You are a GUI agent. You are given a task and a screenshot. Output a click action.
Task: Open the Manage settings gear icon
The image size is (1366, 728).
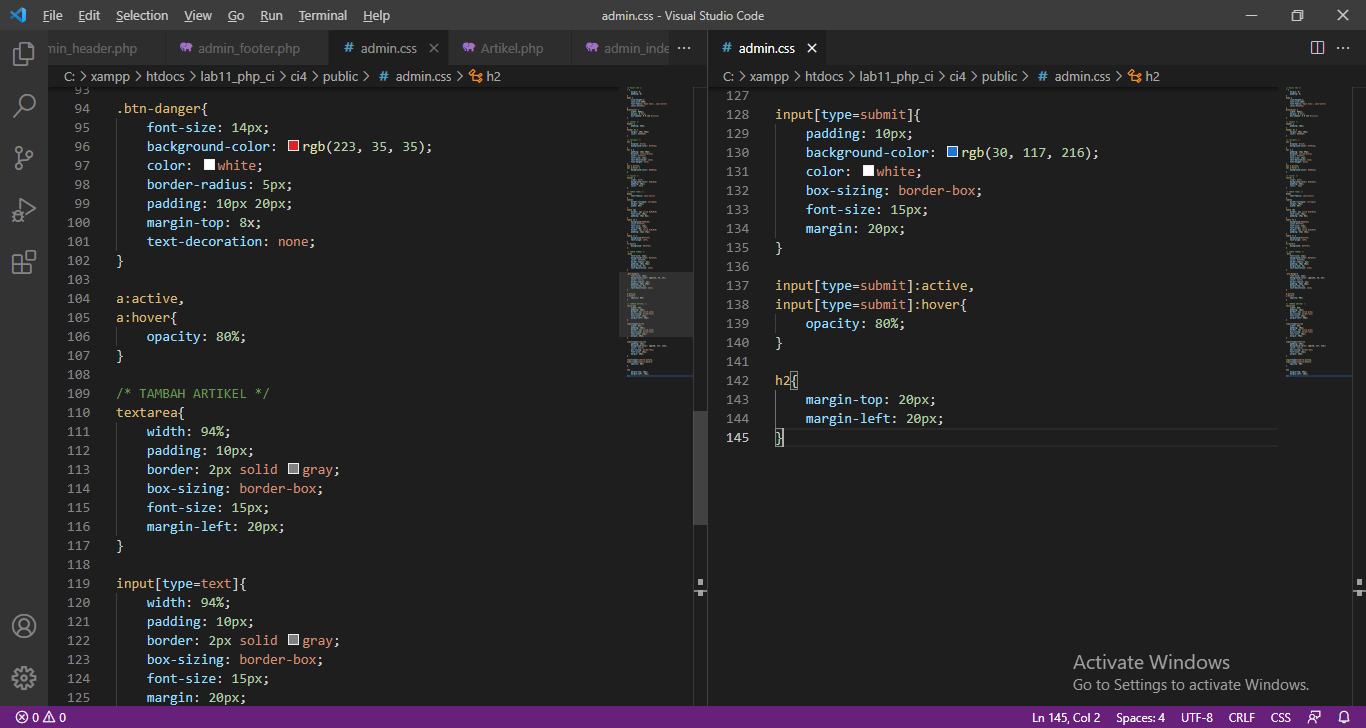click(x=24, y=677)
